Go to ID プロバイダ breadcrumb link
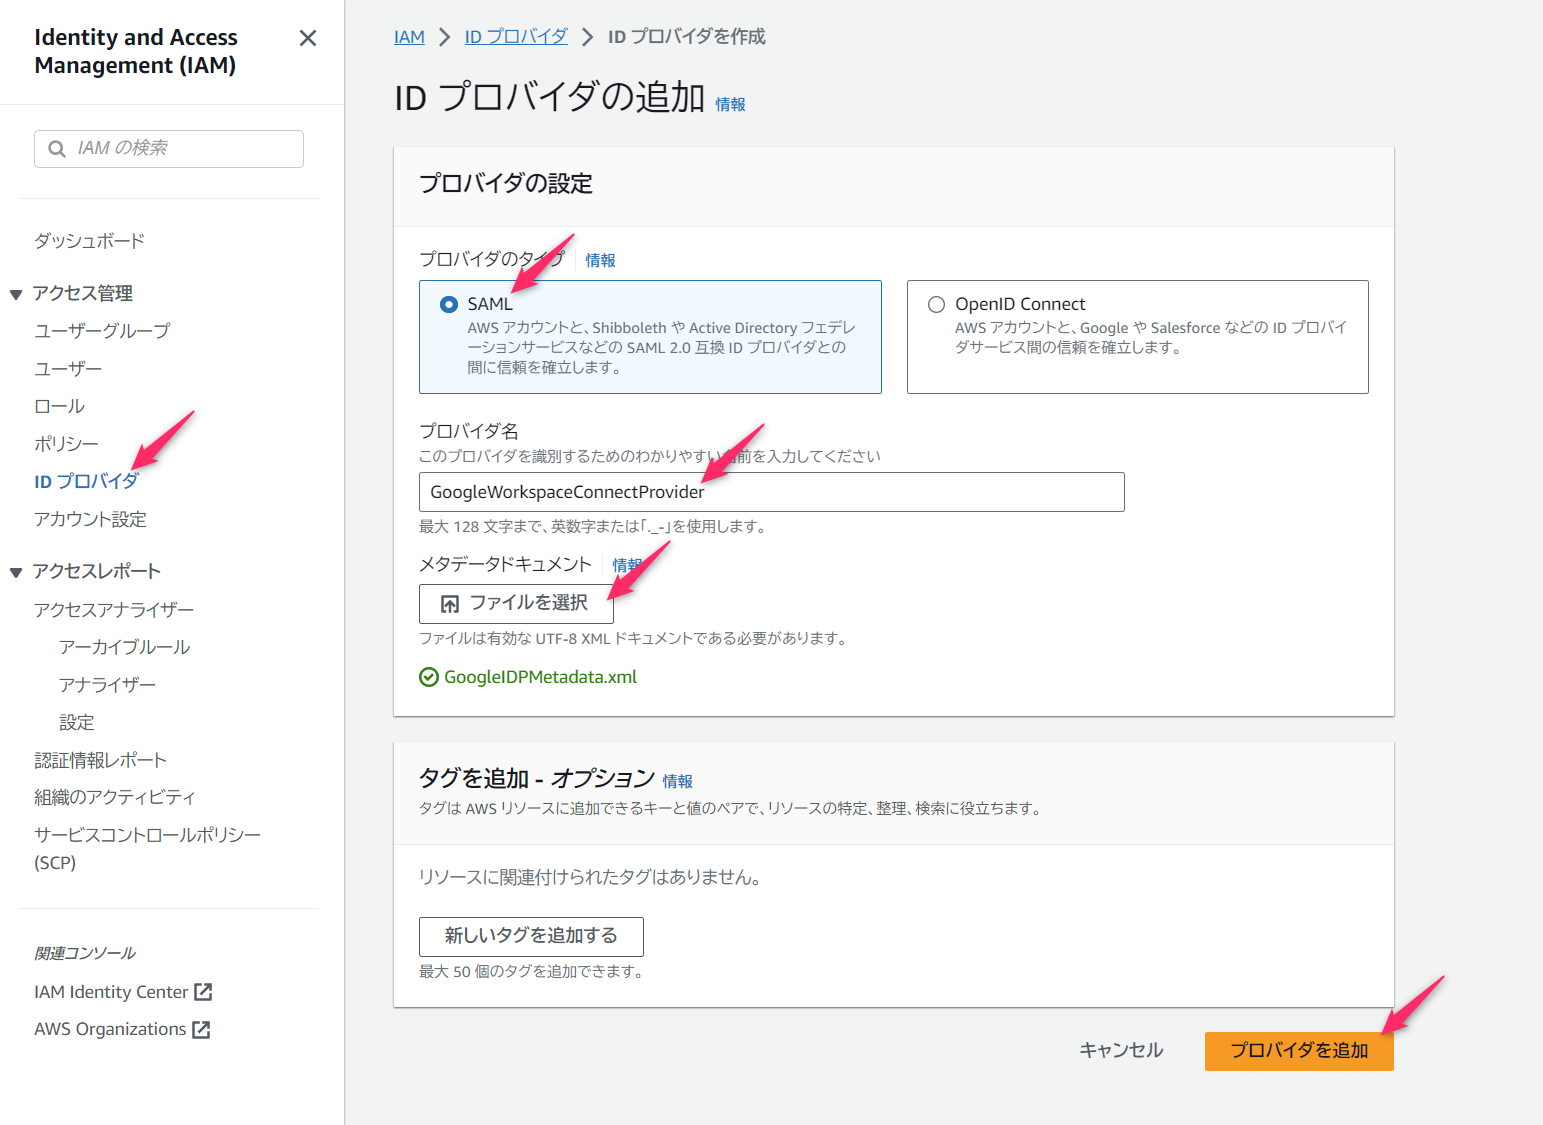Screen dimensions: 1543x1125 coord(516,37)
